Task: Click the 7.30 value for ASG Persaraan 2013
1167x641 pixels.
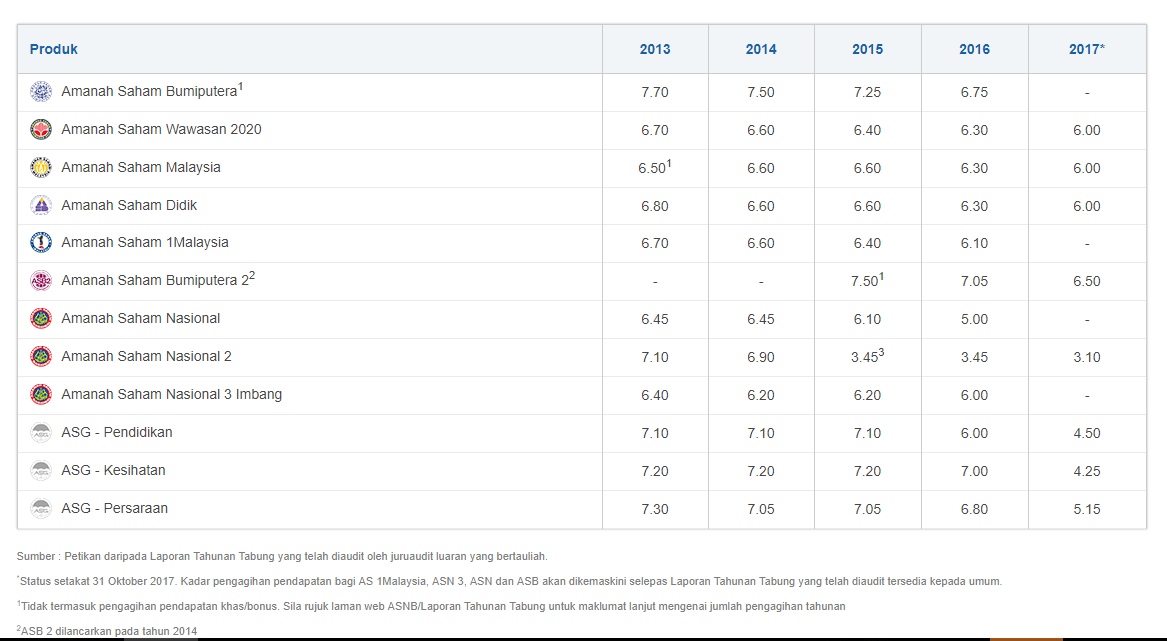Action: (655, 509)
